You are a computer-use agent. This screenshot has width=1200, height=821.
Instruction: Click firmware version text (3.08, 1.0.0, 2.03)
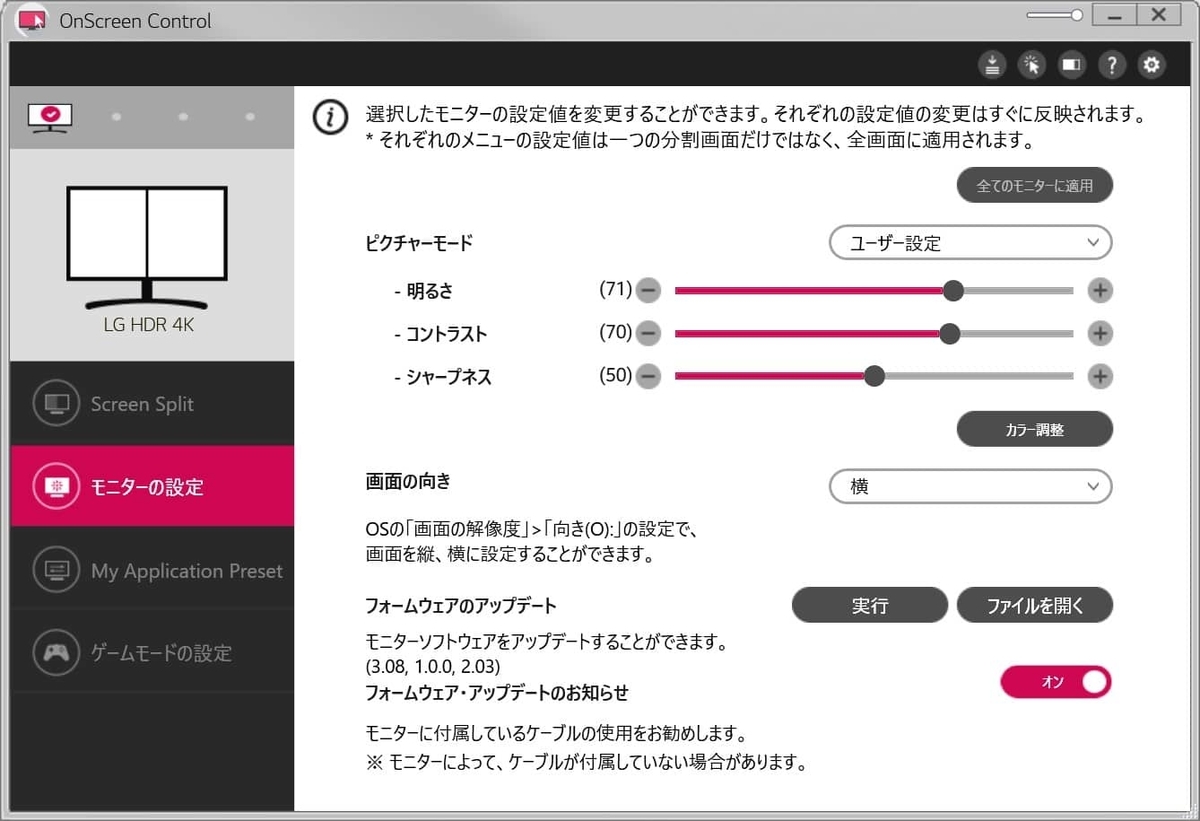(x=433, y=665)
